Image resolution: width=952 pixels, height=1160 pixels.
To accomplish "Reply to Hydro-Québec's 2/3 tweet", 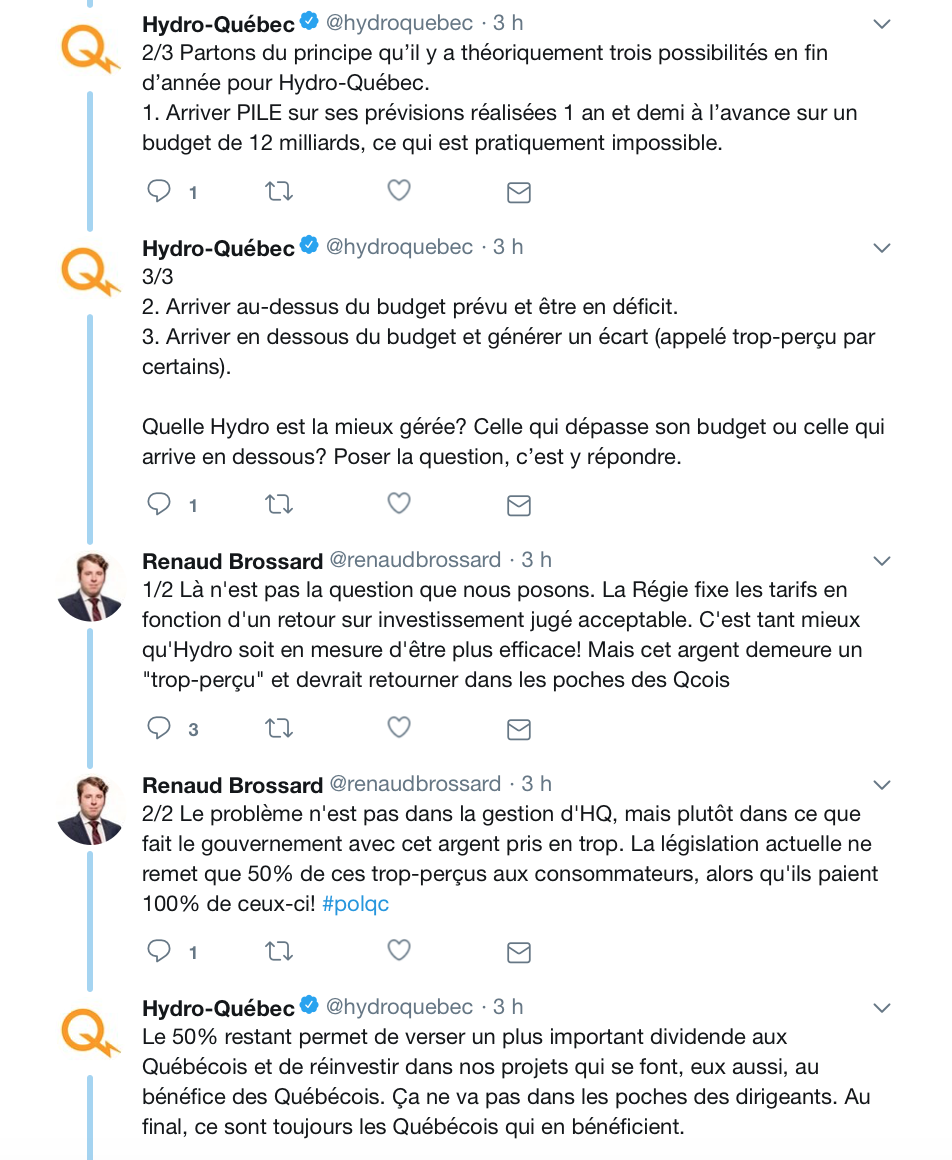I will (160, 191).
